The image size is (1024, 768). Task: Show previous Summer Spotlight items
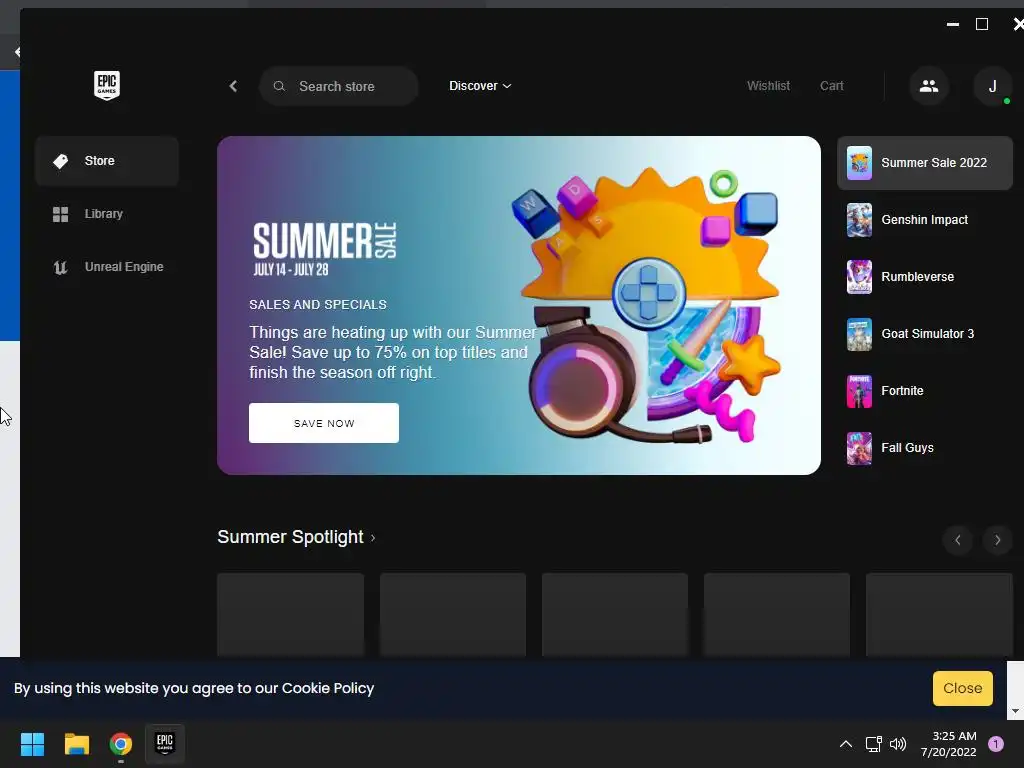click(958, 540)
